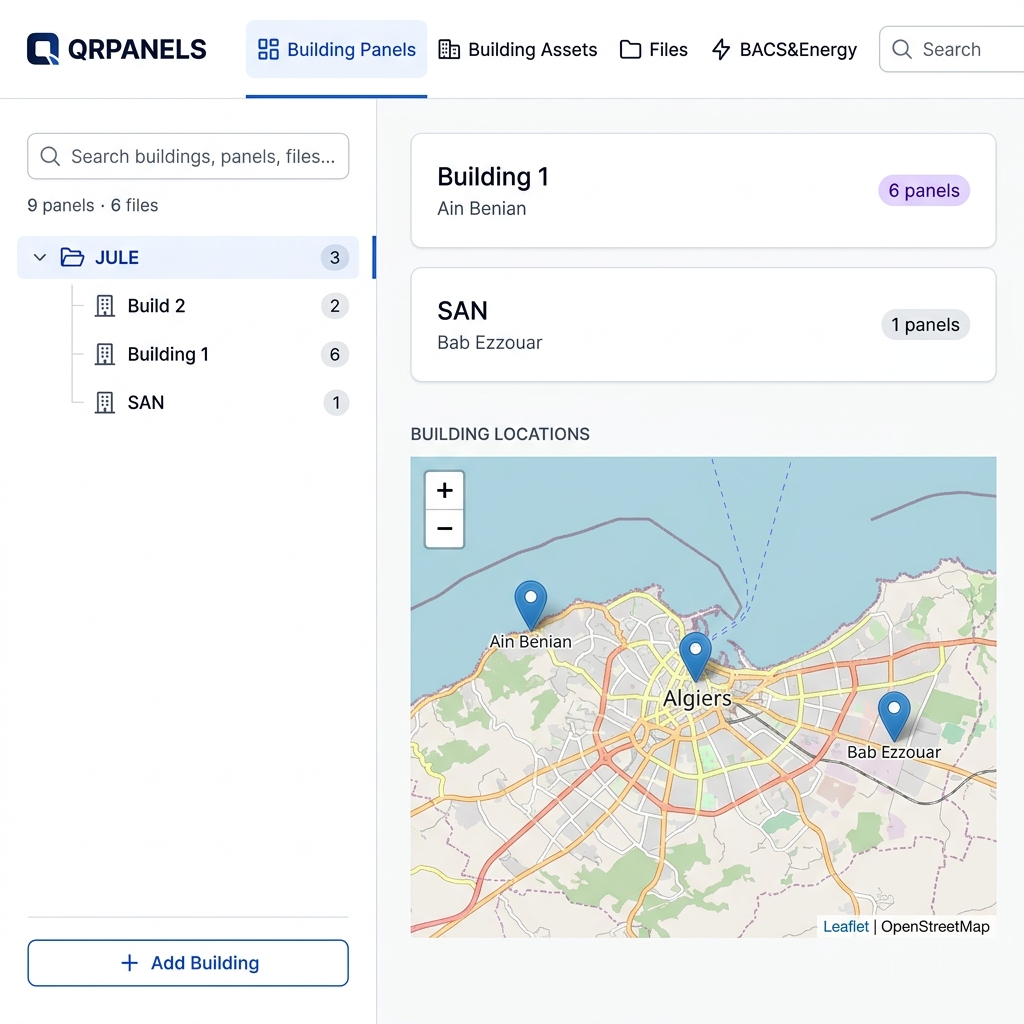Click the Building Panels grid icon

click(x=268, y=50)
